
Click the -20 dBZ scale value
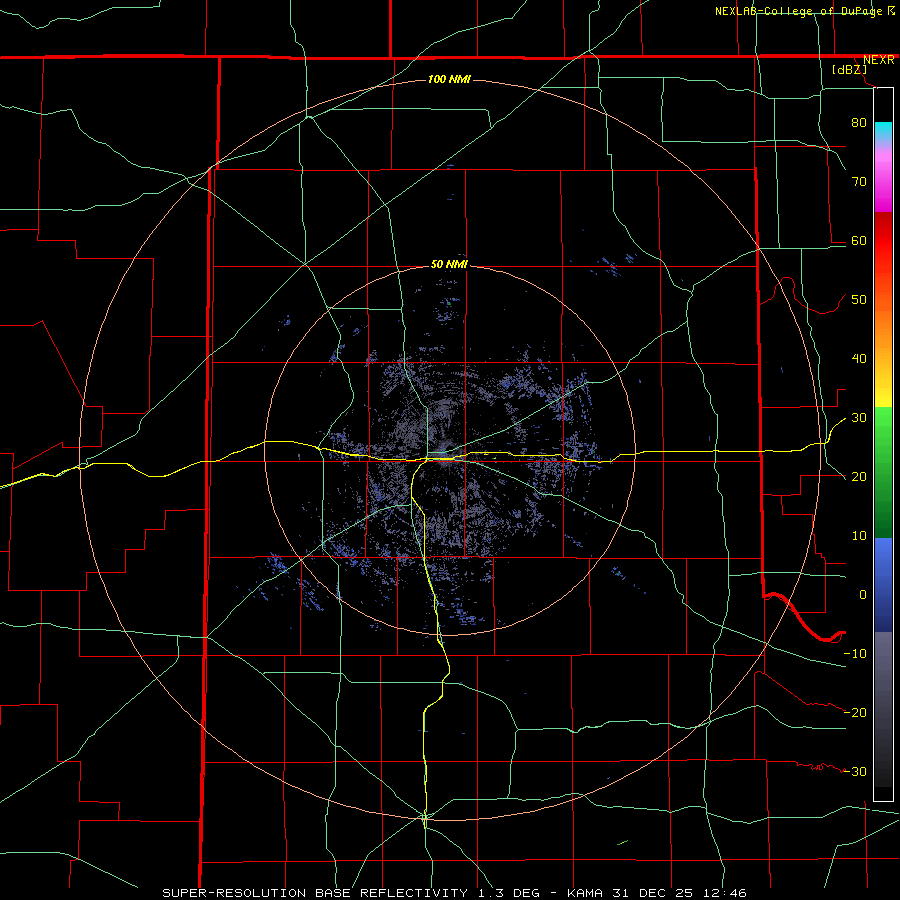[x=855, y=712]
